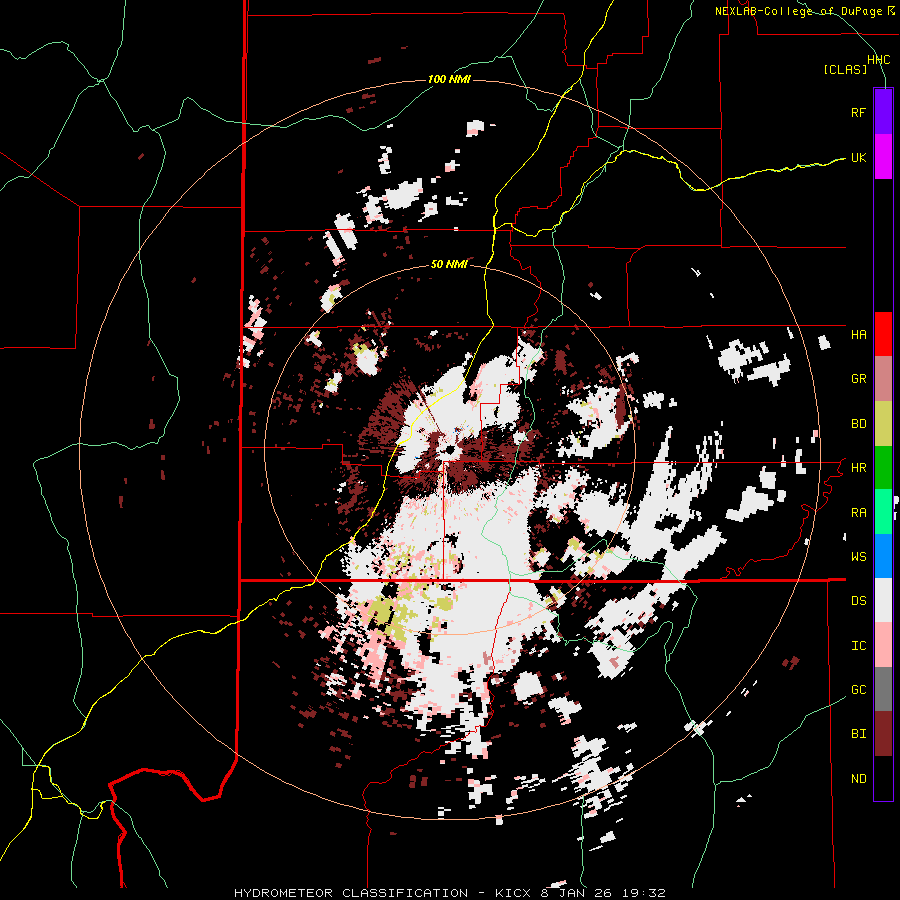Click the brown BI legend color swatch
Screen dimensions: 900x900
pyautogui.click(x=883, y=734)
